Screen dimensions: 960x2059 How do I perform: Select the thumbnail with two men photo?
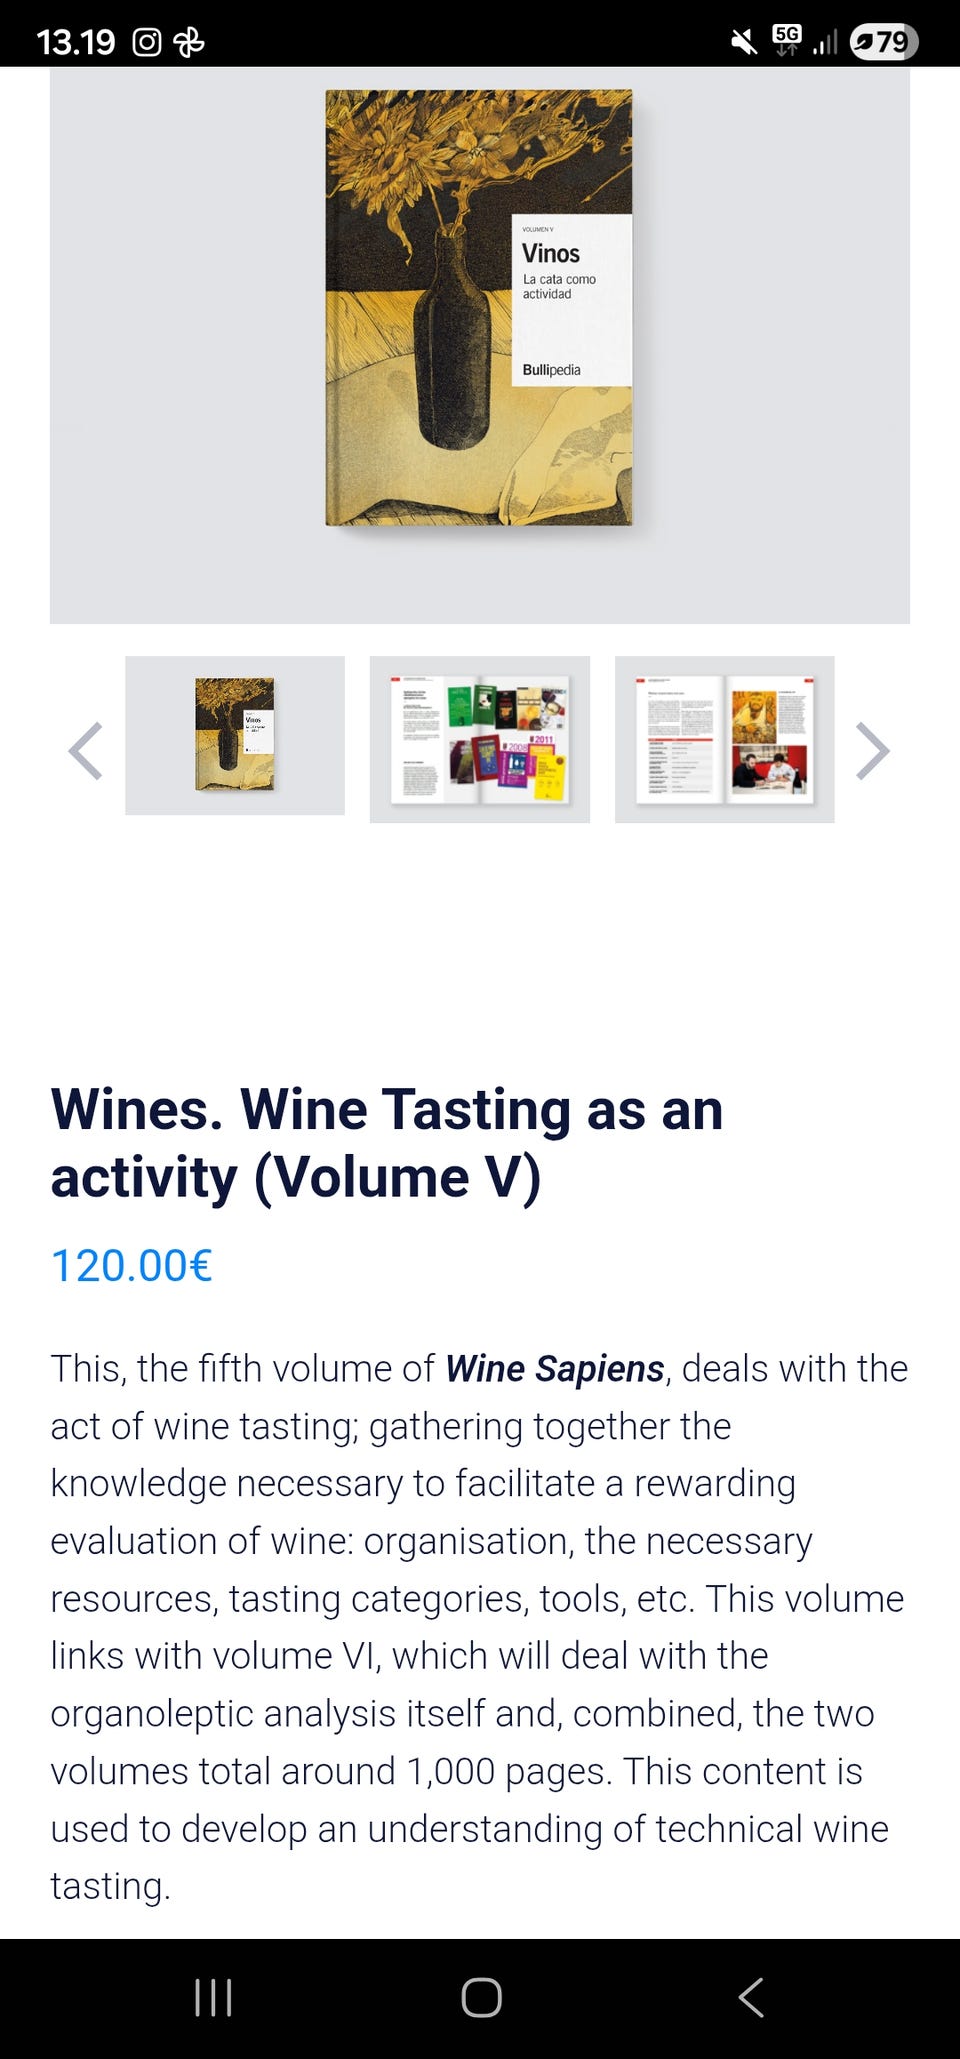pyautogui.click(x=725, y=739)
